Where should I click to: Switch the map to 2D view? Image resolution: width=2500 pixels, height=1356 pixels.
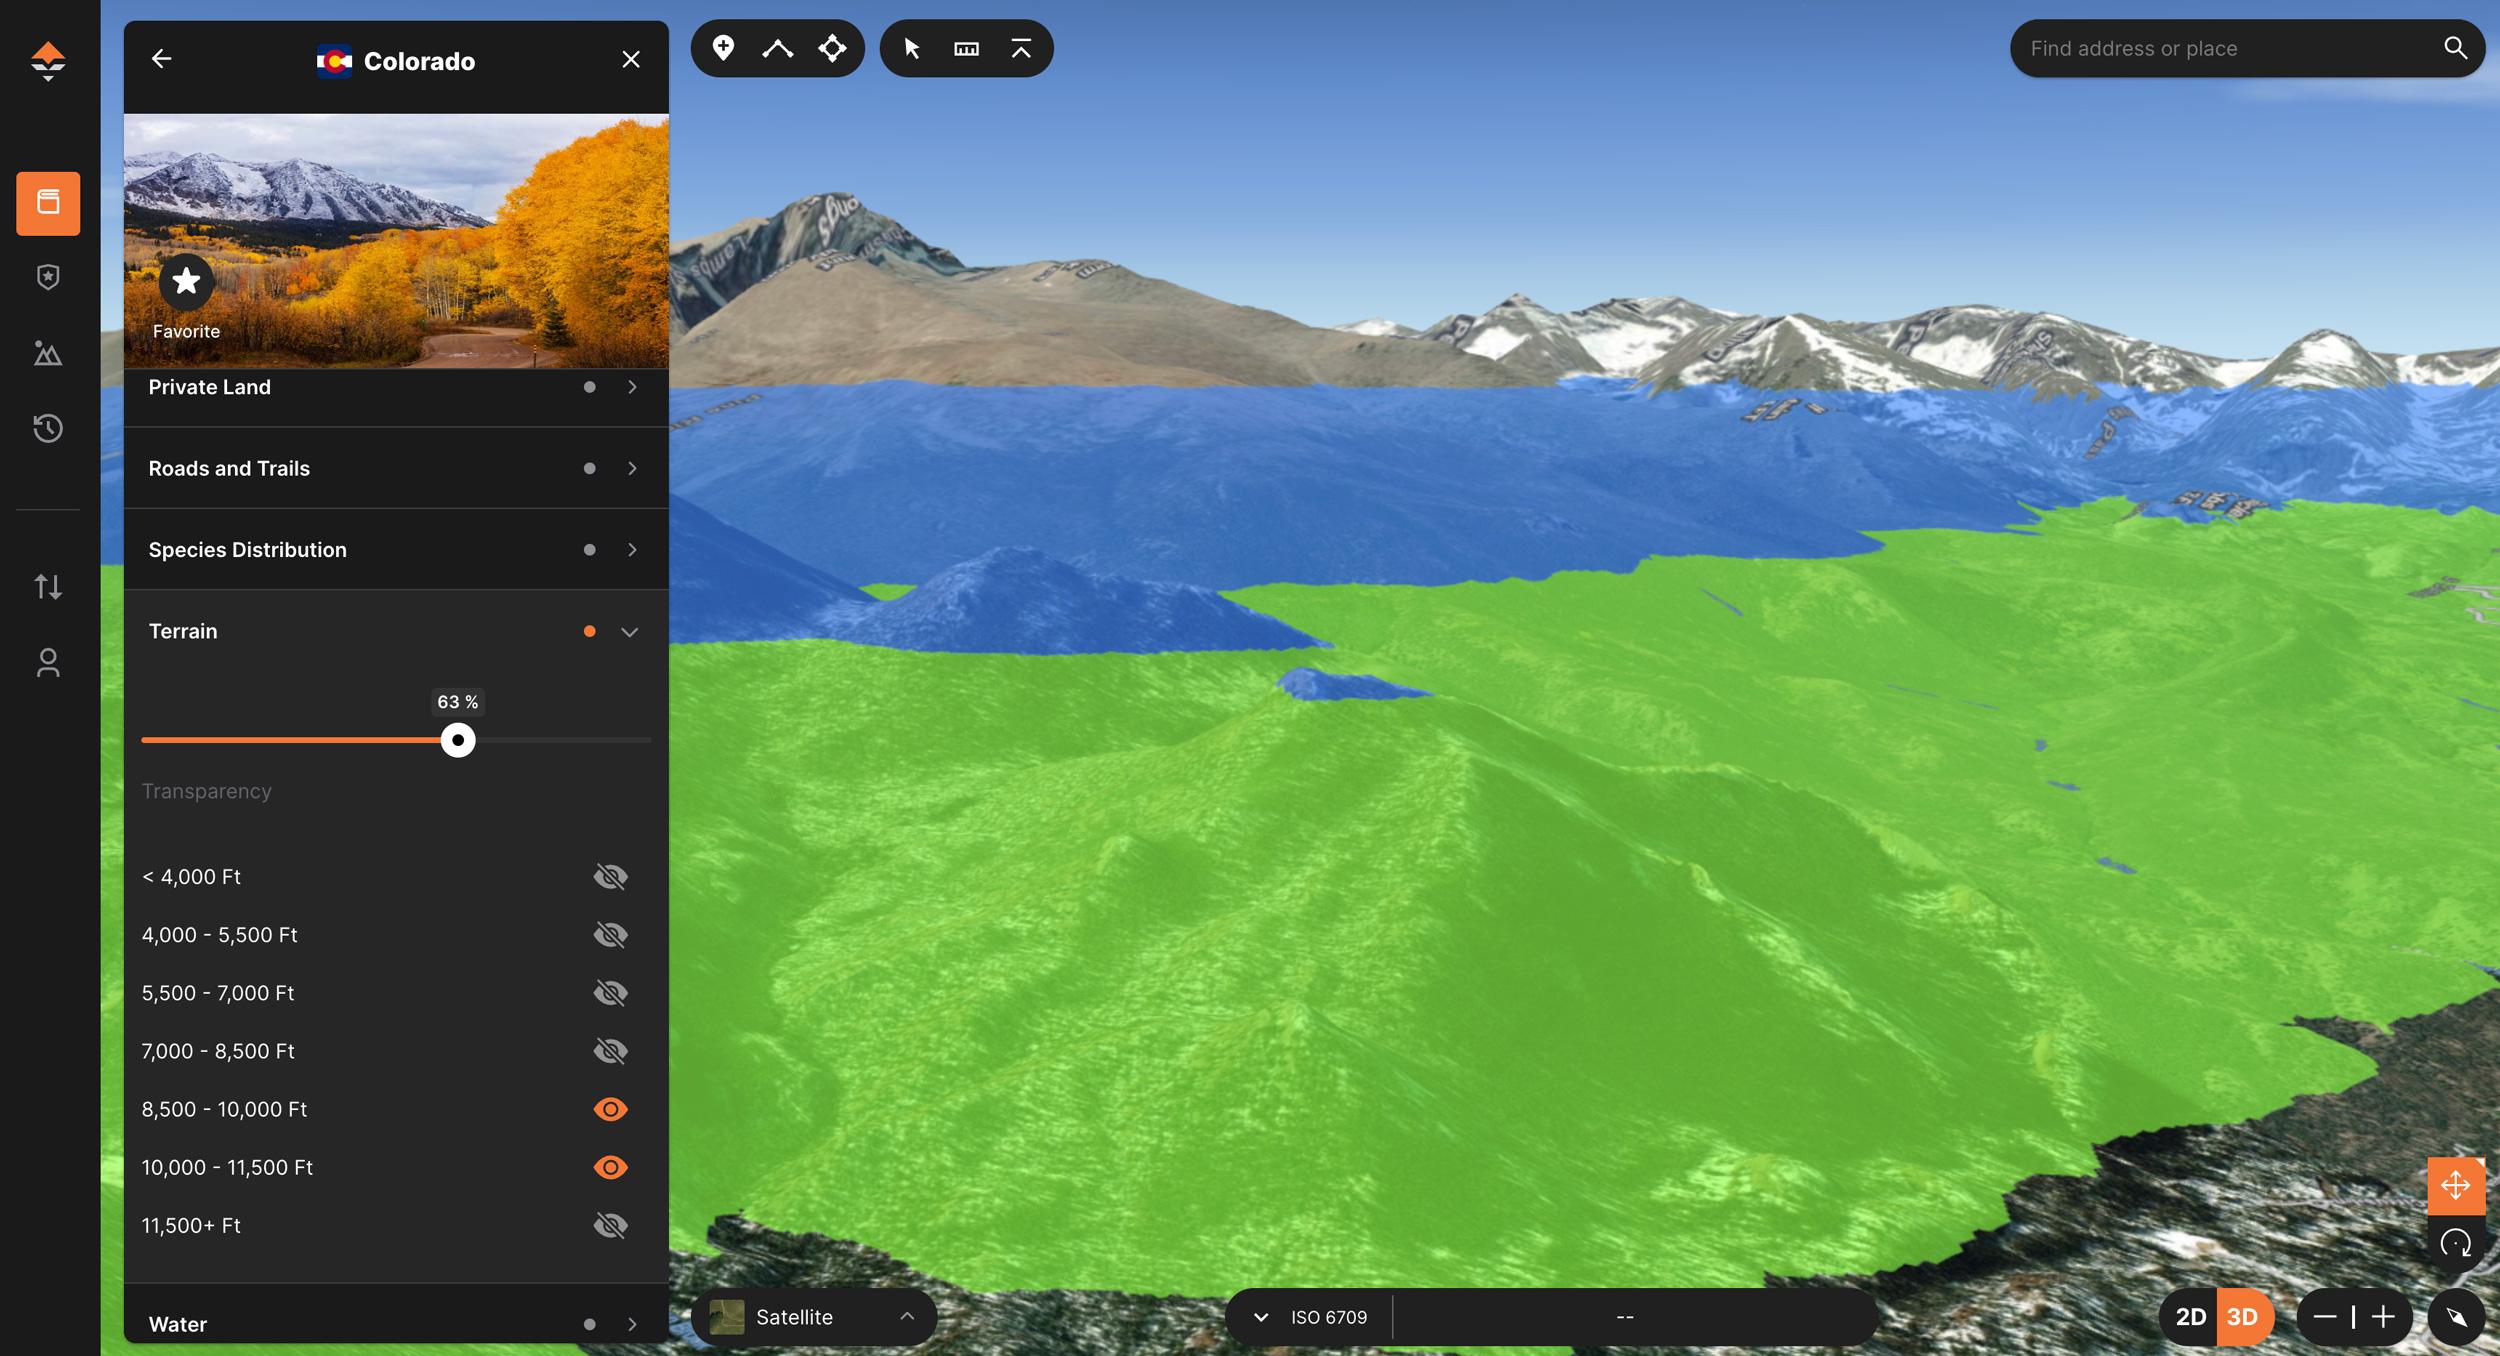pyautogui.click(x=2190, y=1317)
